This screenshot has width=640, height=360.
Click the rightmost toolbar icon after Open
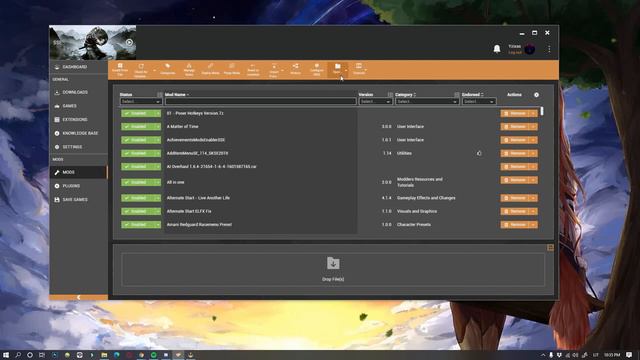[358, 69]
